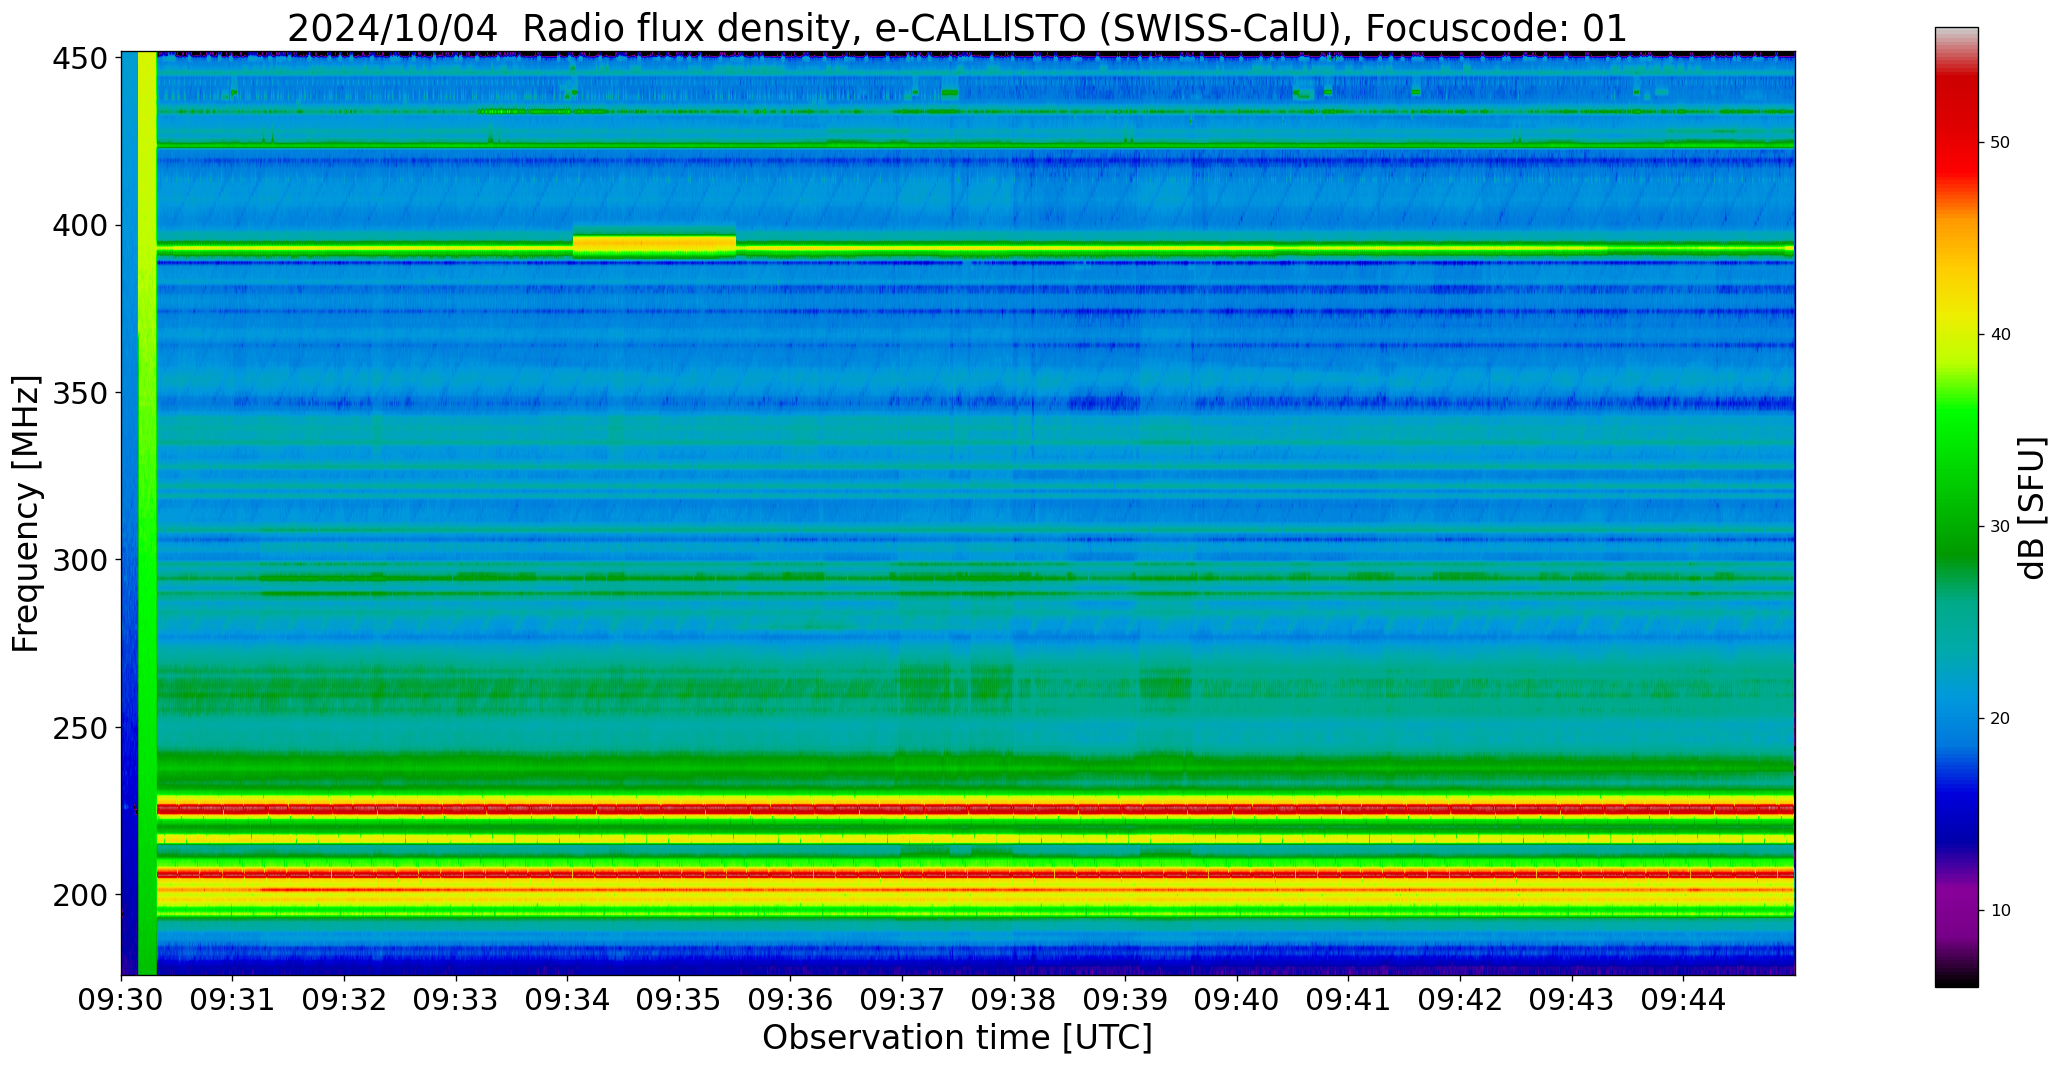Image resolution: width=2062 pixels, height=1067 pixels.
Task: Click the 'Frequency [MHz]' y-axis label
Action: (27, 513)
